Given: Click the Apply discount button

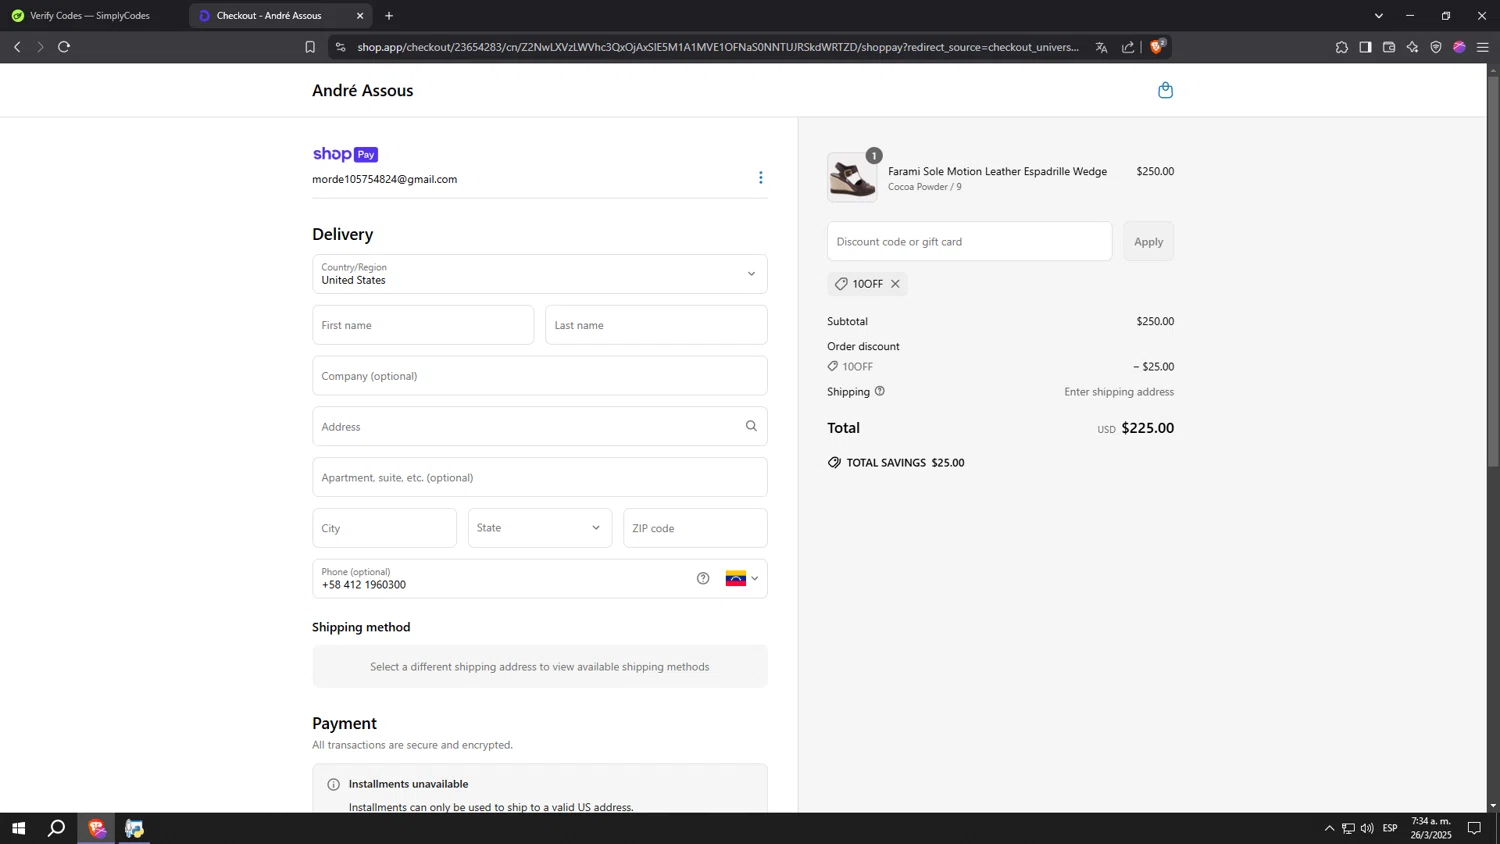Looking at the screenshot, I should click(1148, 241).
